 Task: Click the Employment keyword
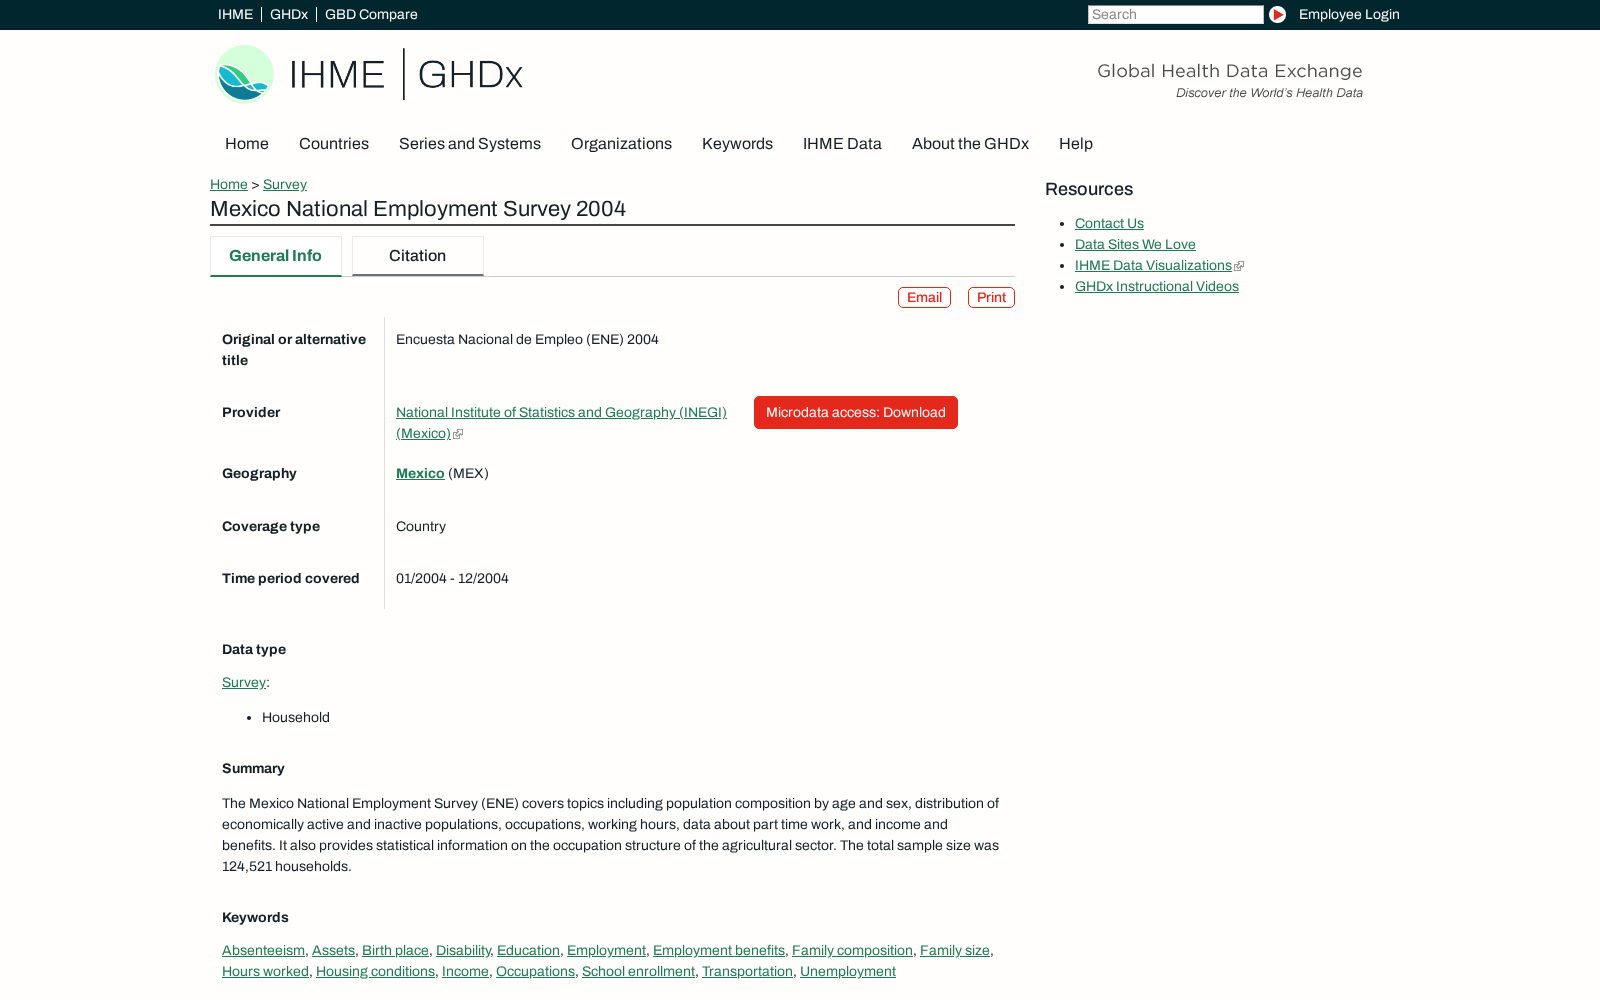click(606, 950)
